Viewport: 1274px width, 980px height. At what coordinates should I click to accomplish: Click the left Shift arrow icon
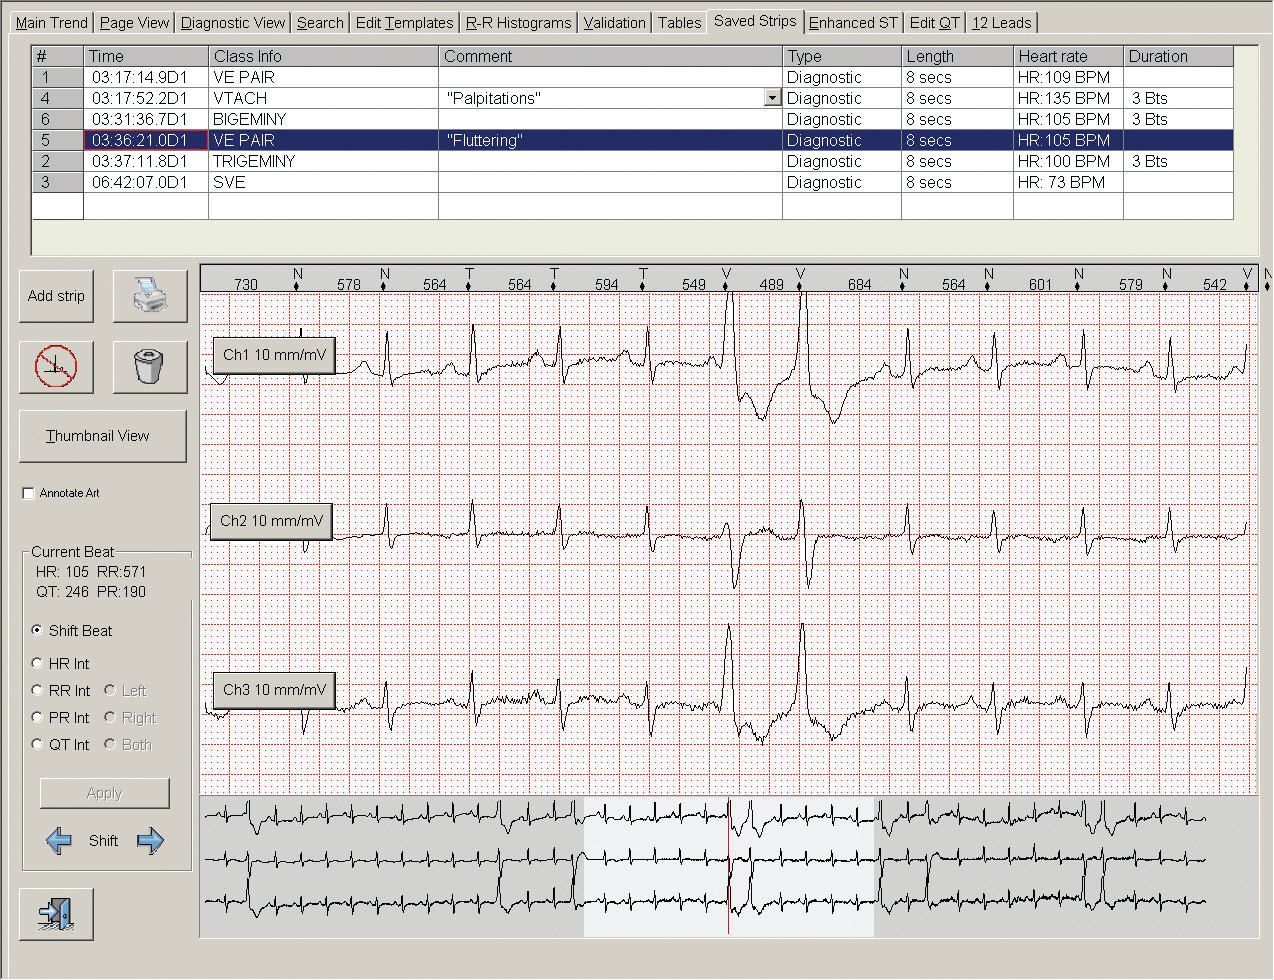click(x=59, y=841)
